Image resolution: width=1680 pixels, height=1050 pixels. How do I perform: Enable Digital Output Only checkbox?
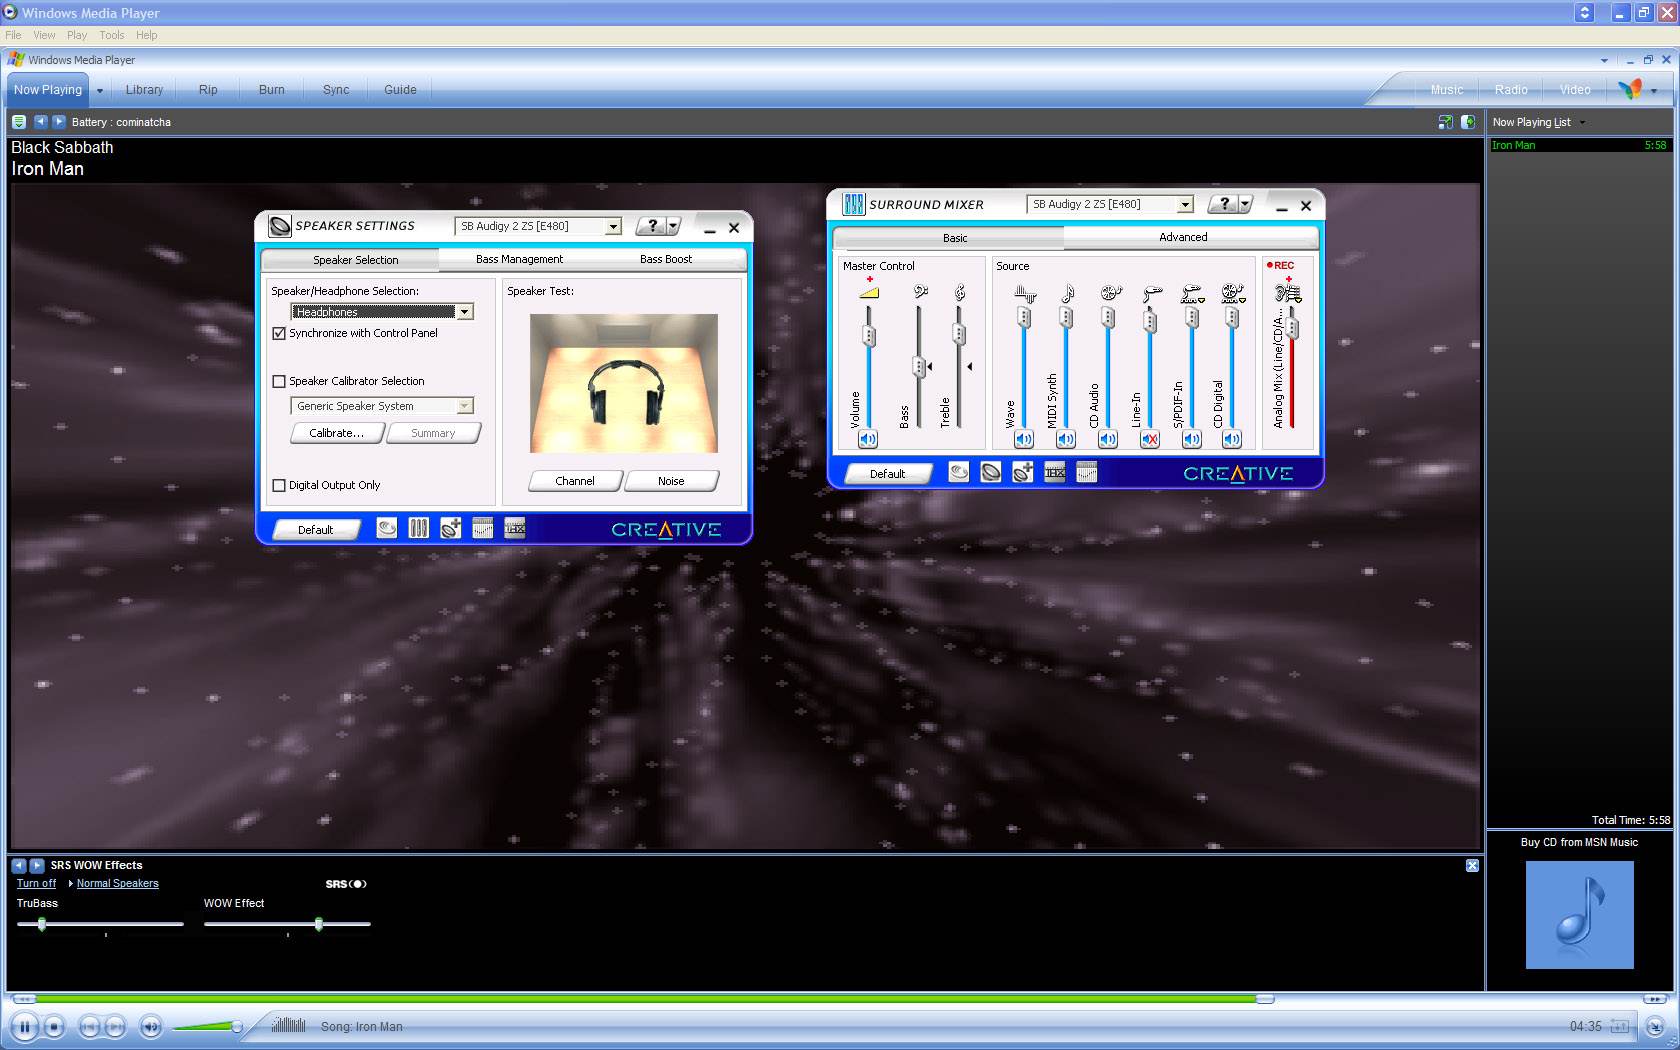pos(279,485)
